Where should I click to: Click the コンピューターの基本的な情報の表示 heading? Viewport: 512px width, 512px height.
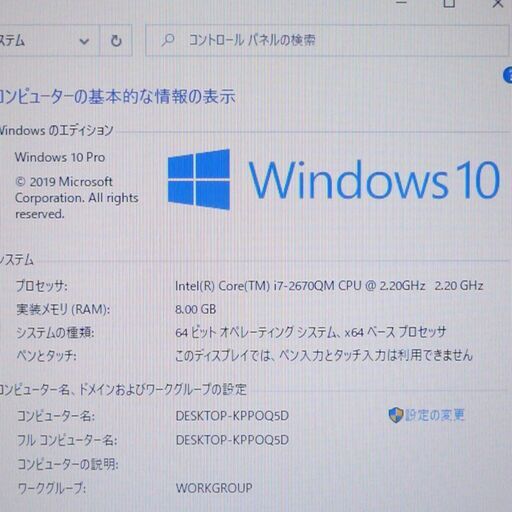click(117, 97)
